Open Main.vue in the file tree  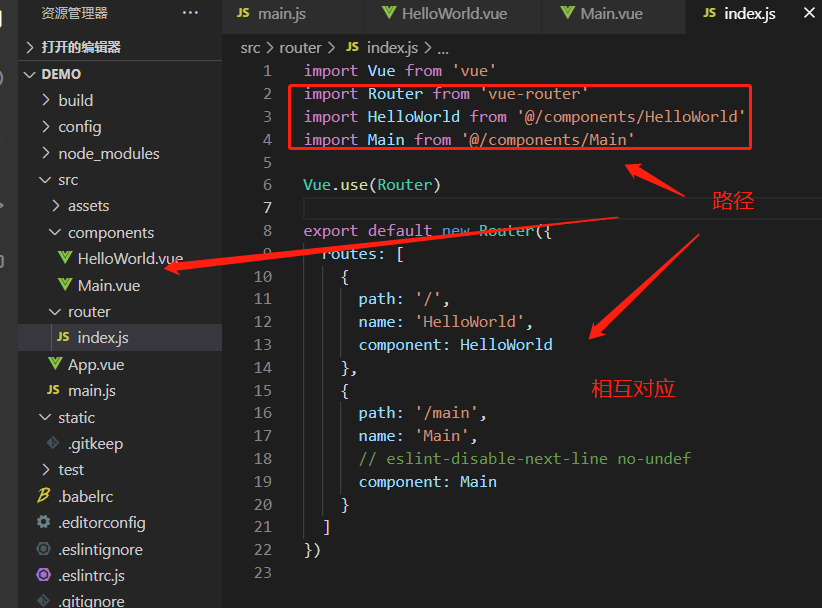tap(109, 285)
